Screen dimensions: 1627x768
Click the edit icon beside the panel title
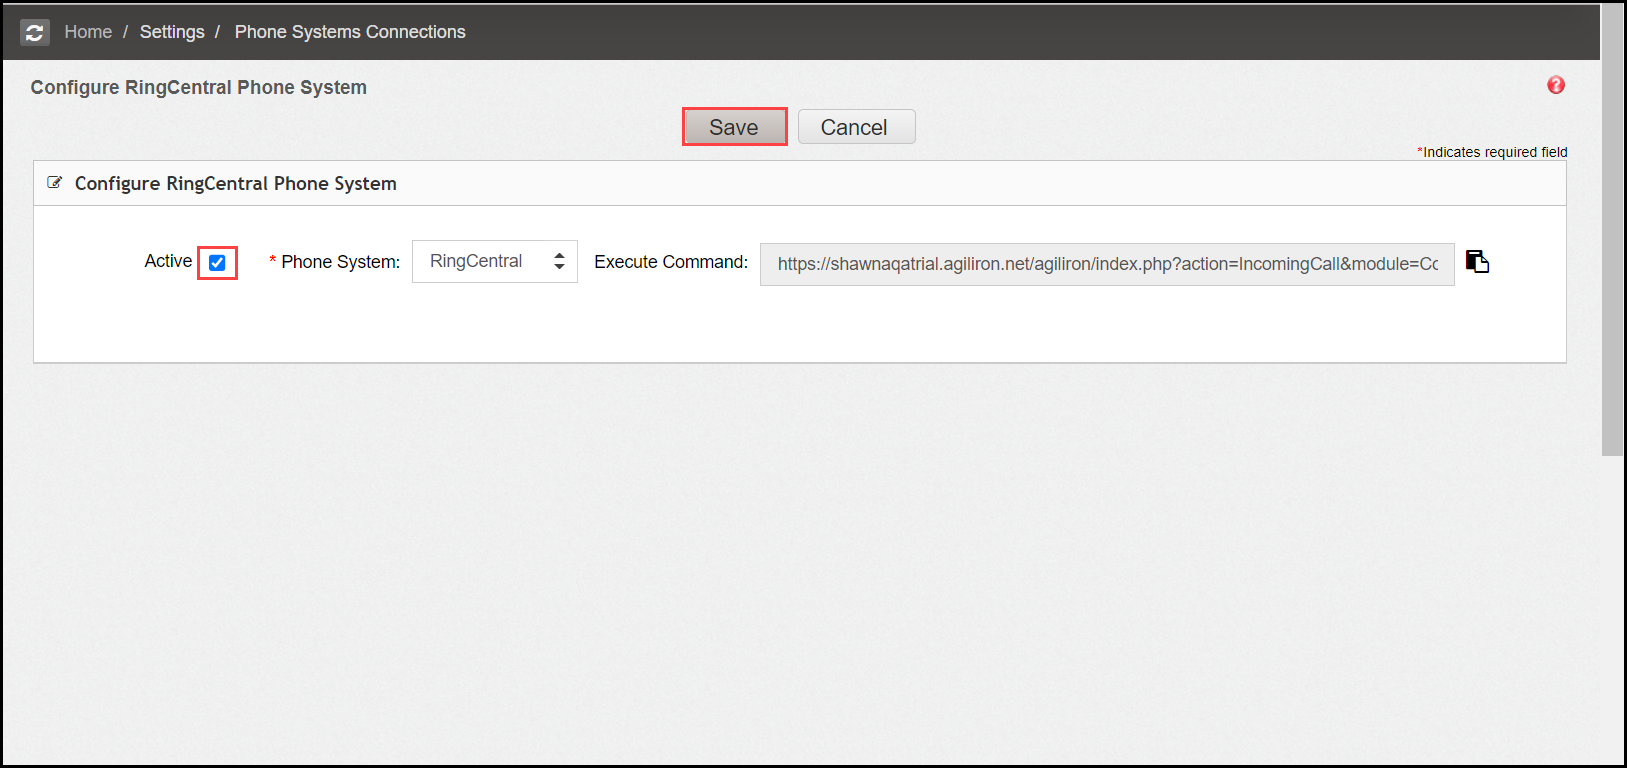[x=55, y=183]
